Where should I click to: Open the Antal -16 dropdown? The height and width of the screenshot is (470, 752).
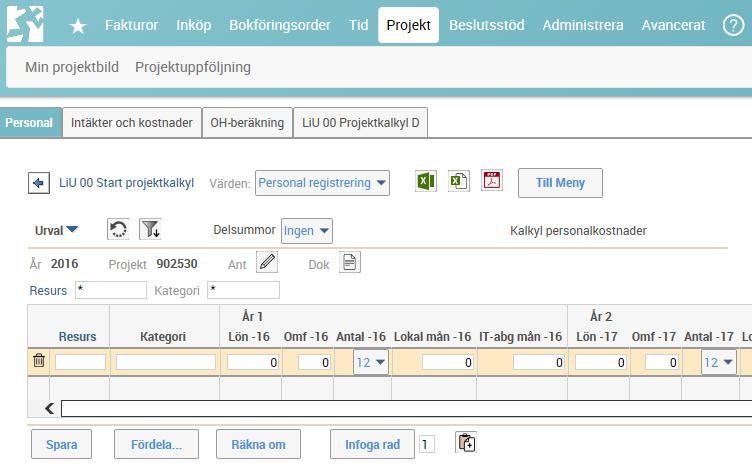coord(371,362)
